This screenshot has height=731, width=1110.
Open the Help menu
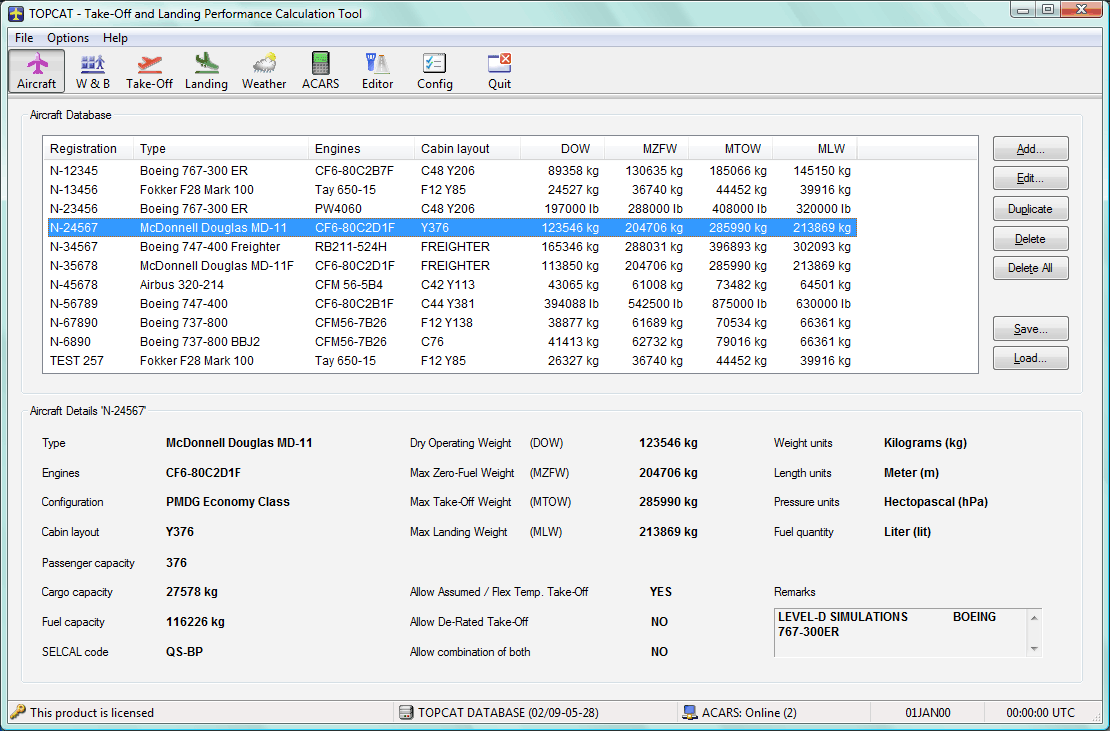point(115,38)
